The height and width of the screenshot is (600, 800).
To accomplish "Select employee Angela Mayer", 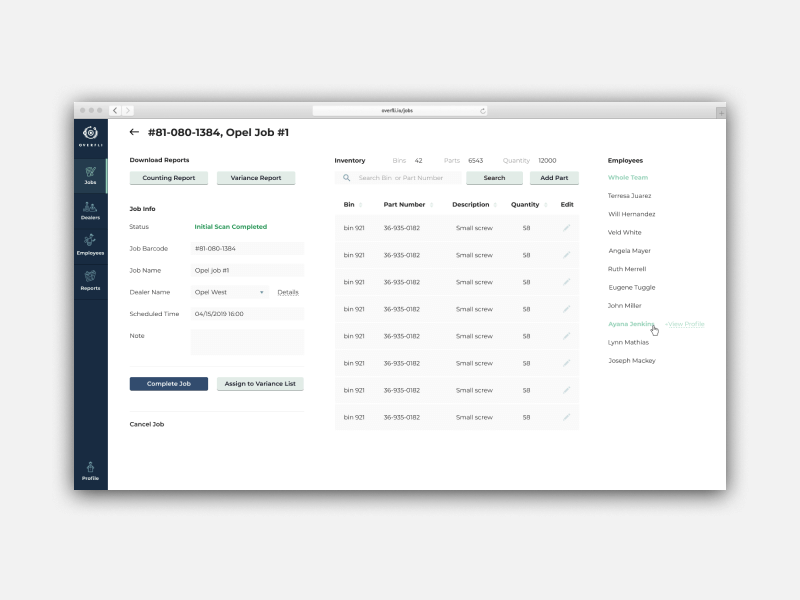I will pos(630,251).
